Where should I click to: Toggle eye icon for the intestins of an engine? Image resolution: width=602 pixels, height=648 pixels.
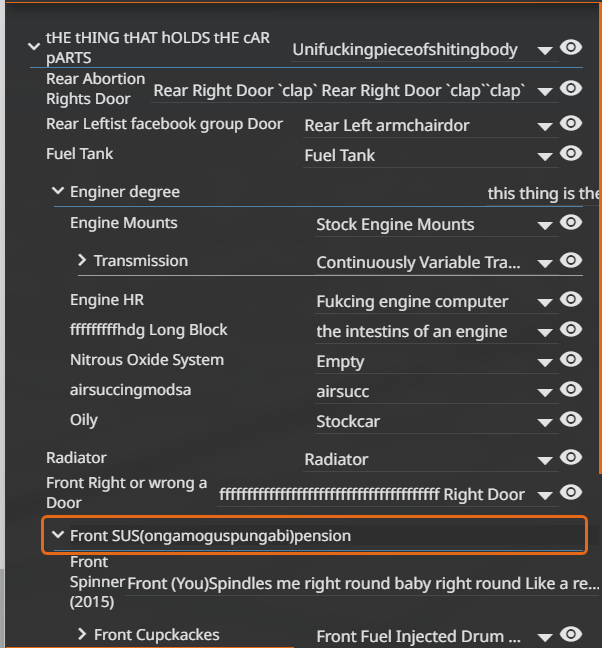tap(571, 330)
